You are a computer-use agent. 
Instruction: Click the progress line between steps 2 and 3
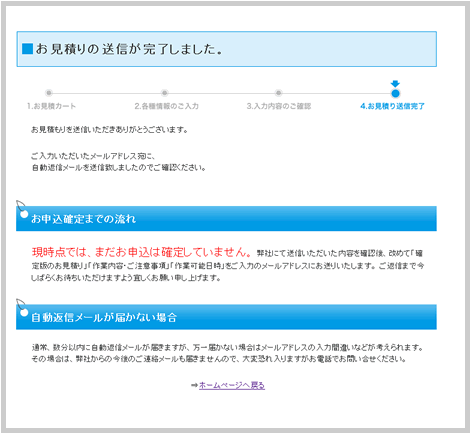coord(221,93)
